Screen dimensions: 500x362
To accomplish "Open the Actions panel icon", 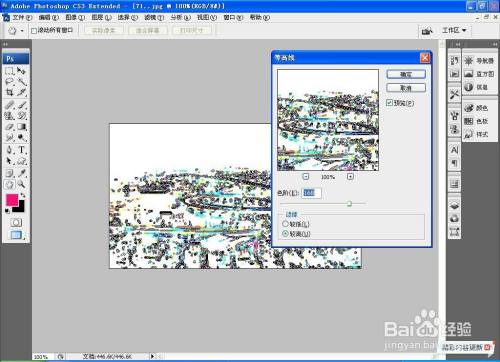I will (x=454, y=74).
